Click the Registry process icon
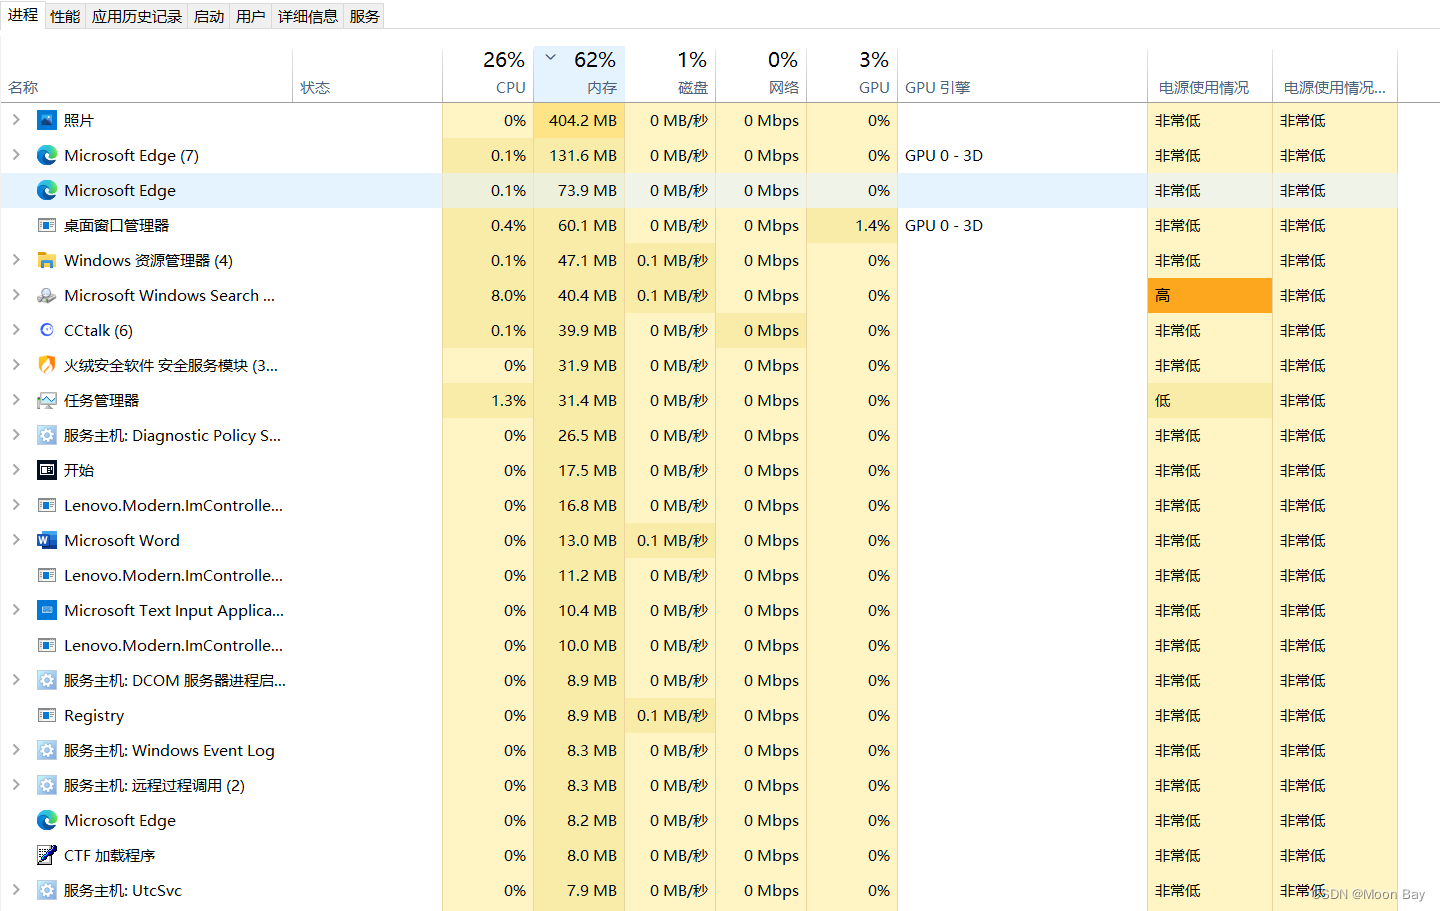The image size is (1440, 911). pyautogui.click(x=46, y=715)
